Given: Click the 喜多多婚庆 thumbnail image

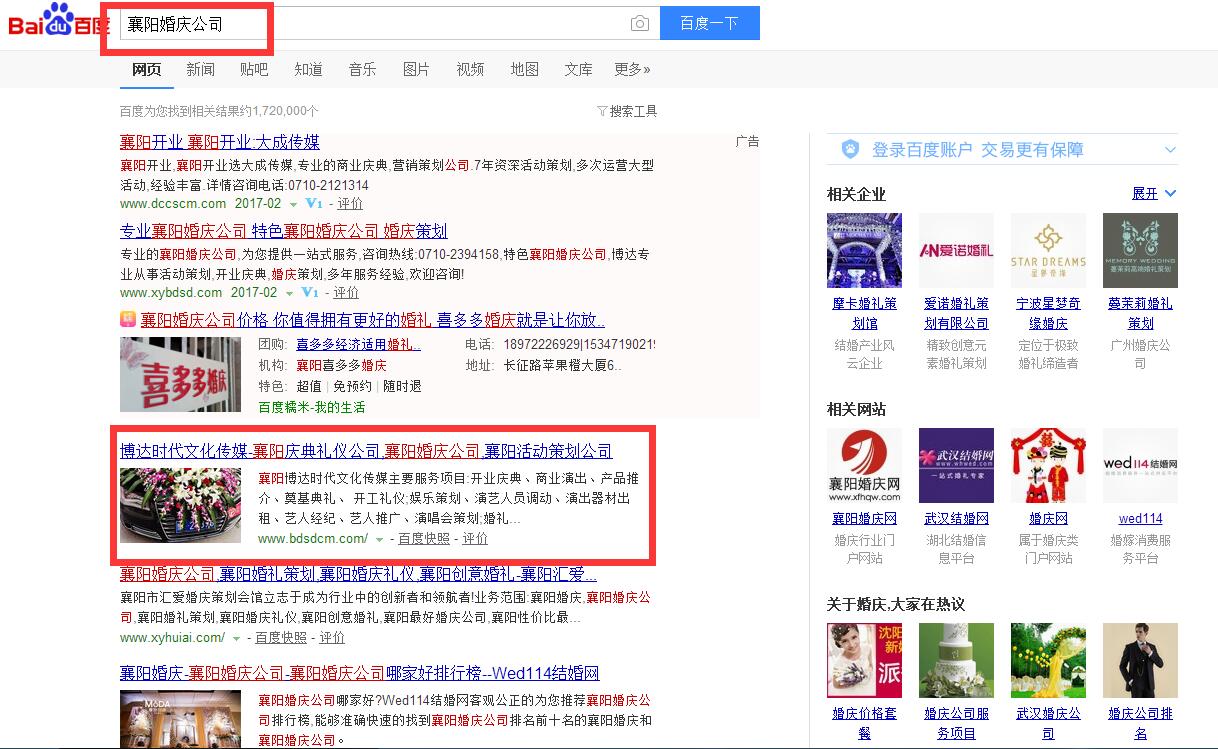Looking at the screenshot, I should click(x=180, y=374).
